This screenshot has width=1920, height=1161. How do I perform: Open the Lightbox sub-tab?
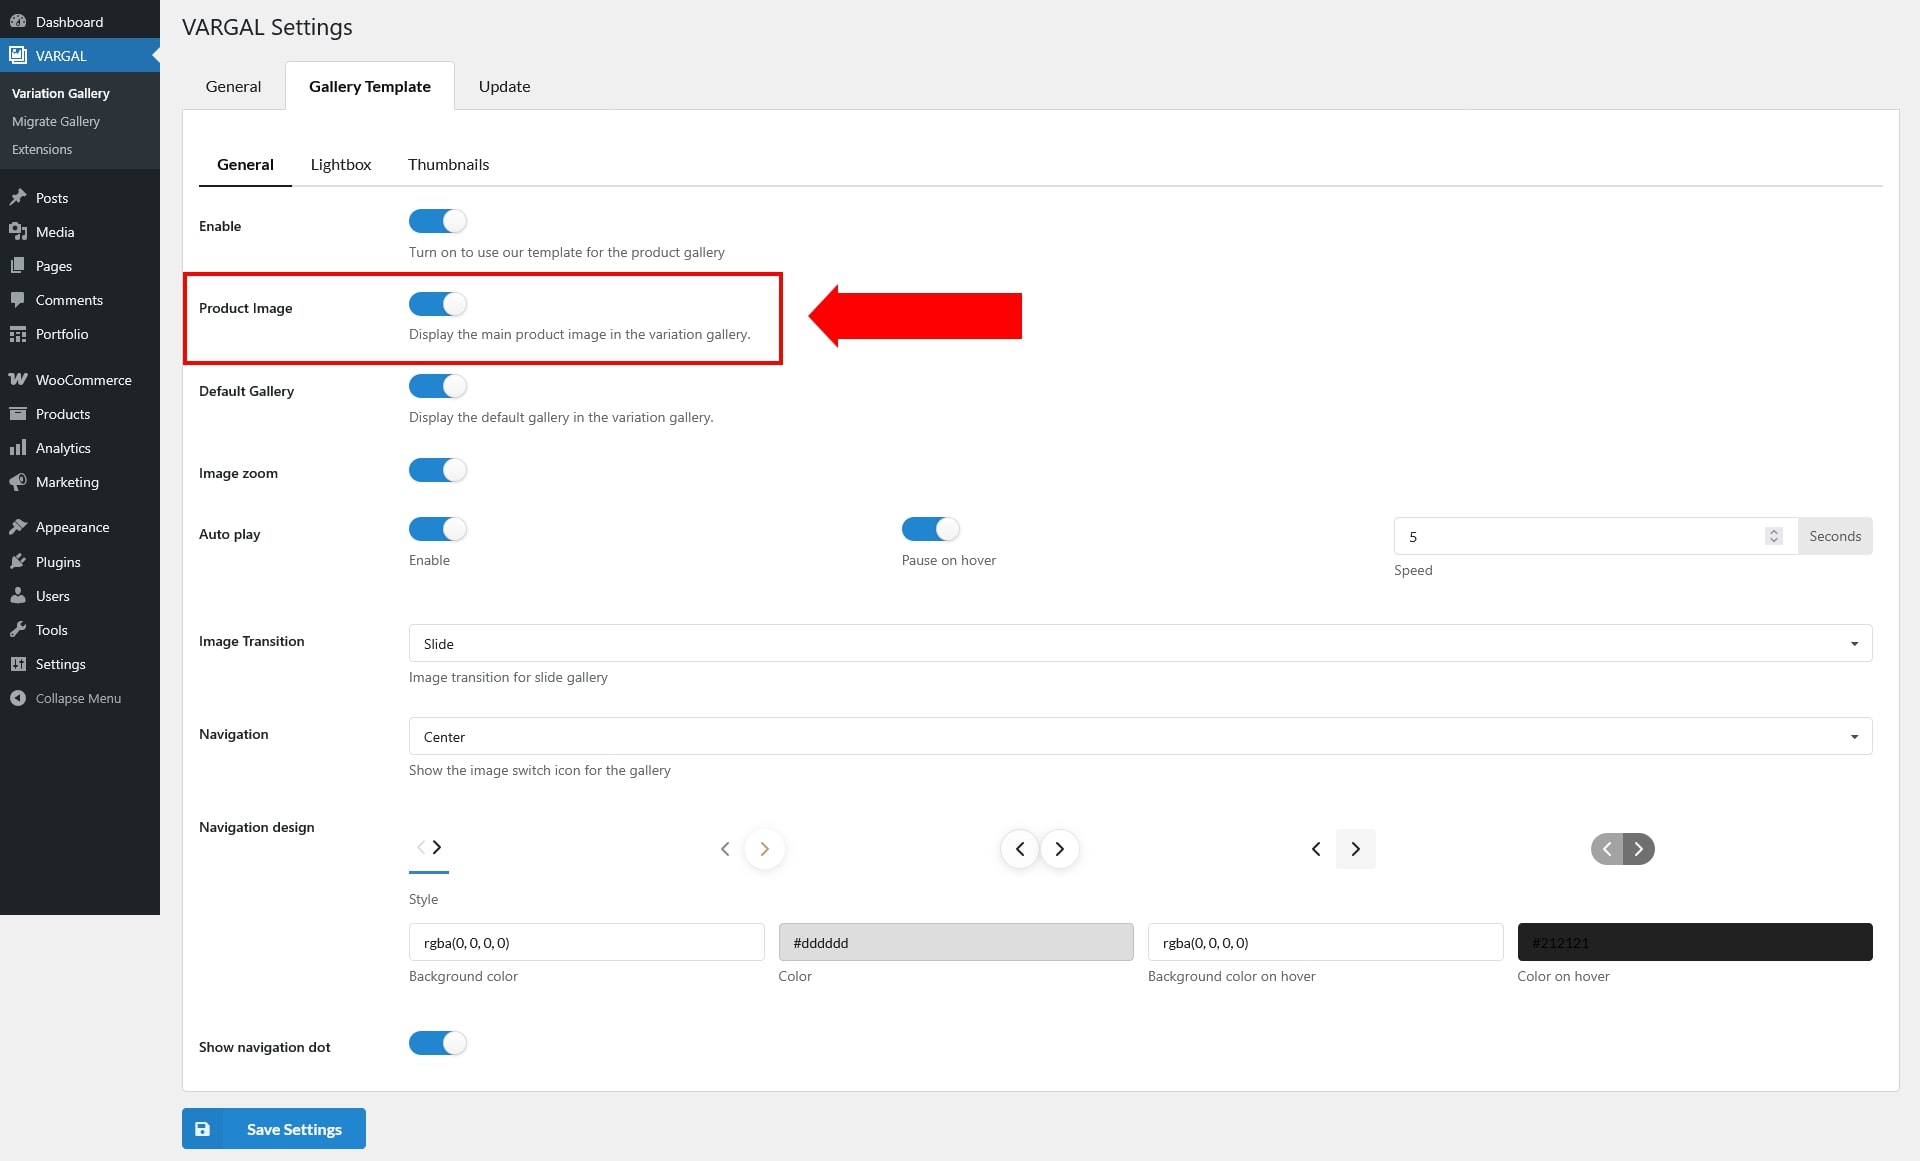tap(341, 164)
